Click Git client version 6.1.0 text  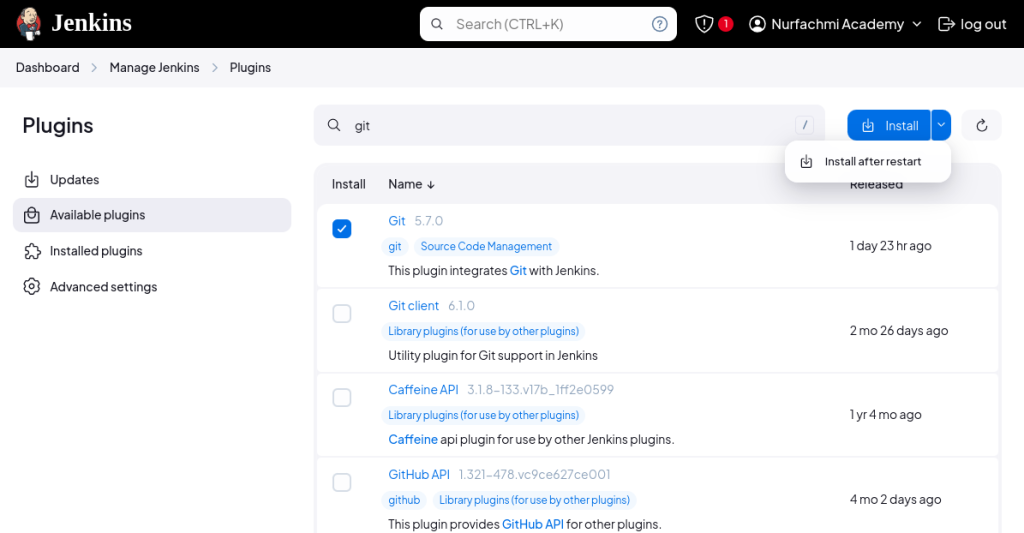461,306
